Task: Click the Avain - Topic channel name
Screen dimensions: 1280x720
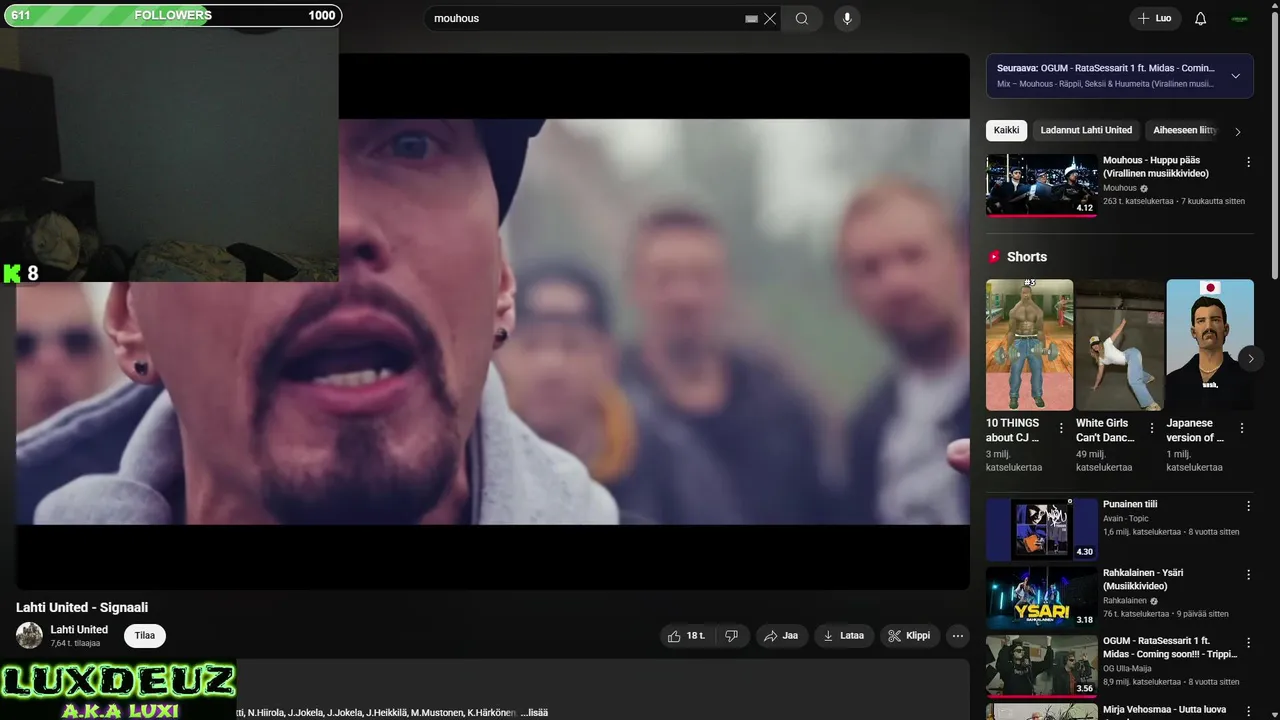Action: pyautogui.click(x=1126, y=519)
